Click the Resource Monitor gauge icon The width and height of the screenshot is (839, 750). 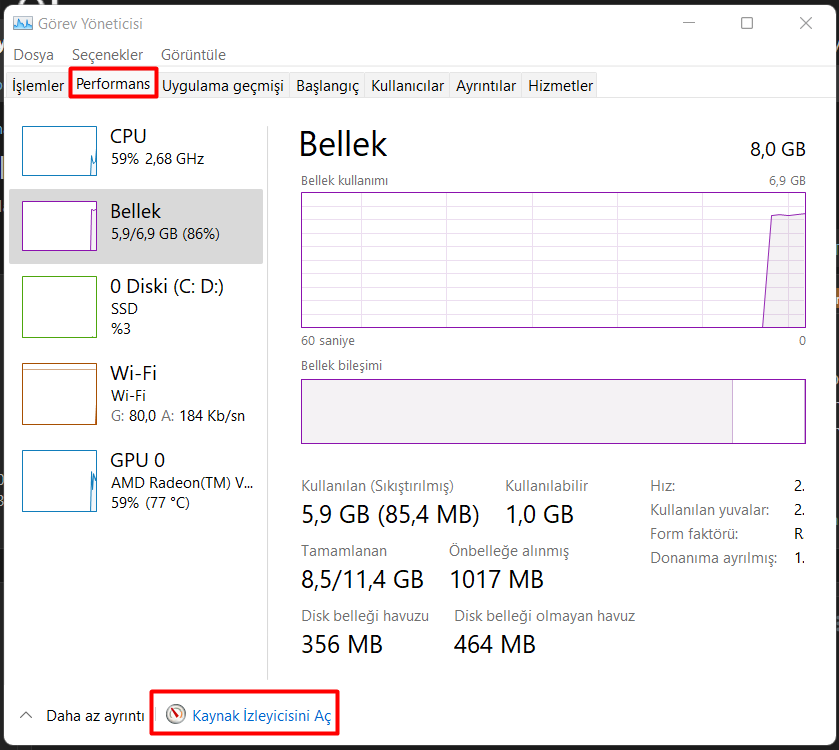click(176, 715)
